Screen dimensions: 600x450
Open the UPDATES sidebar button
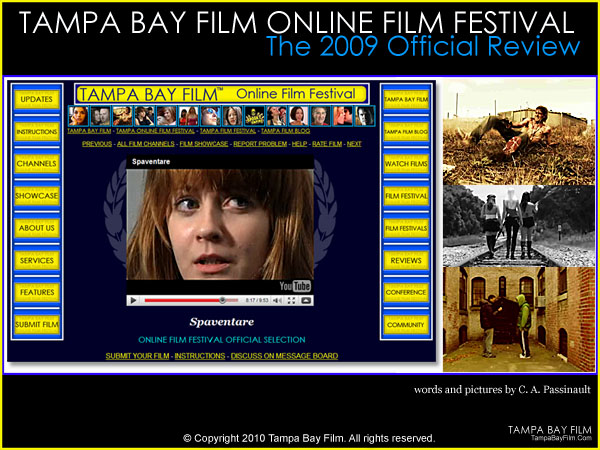[37, 99]
